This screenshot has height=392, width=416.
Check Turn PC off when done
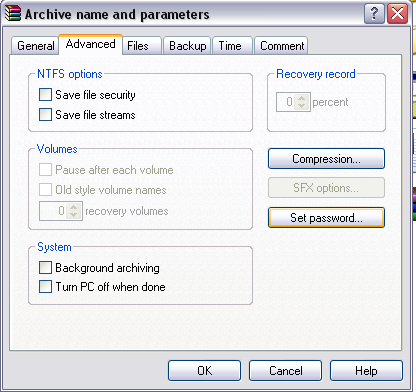coord(45,287)
